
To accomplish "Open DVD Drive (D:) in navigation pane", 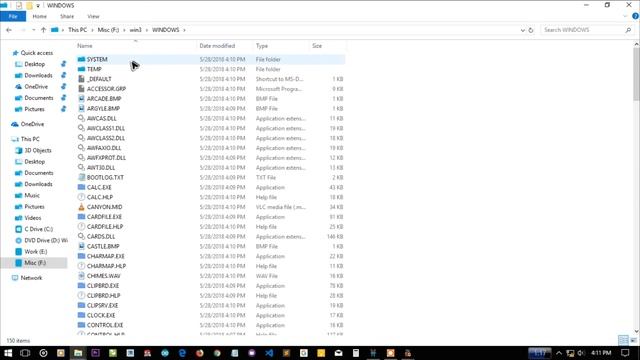I will pyautogui.click(x=46, y=240).
